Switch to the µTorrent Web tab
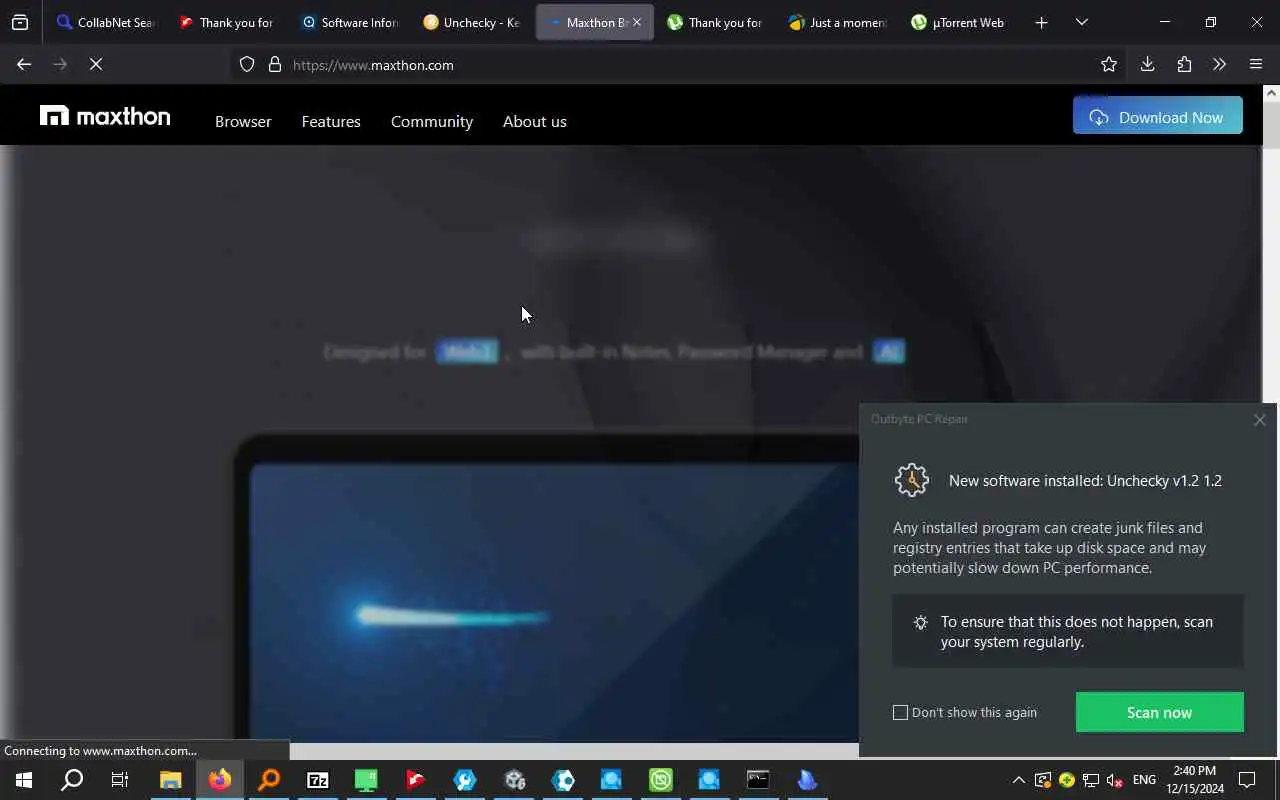This screenshot has width=1280, height=800. coord(958,22)
